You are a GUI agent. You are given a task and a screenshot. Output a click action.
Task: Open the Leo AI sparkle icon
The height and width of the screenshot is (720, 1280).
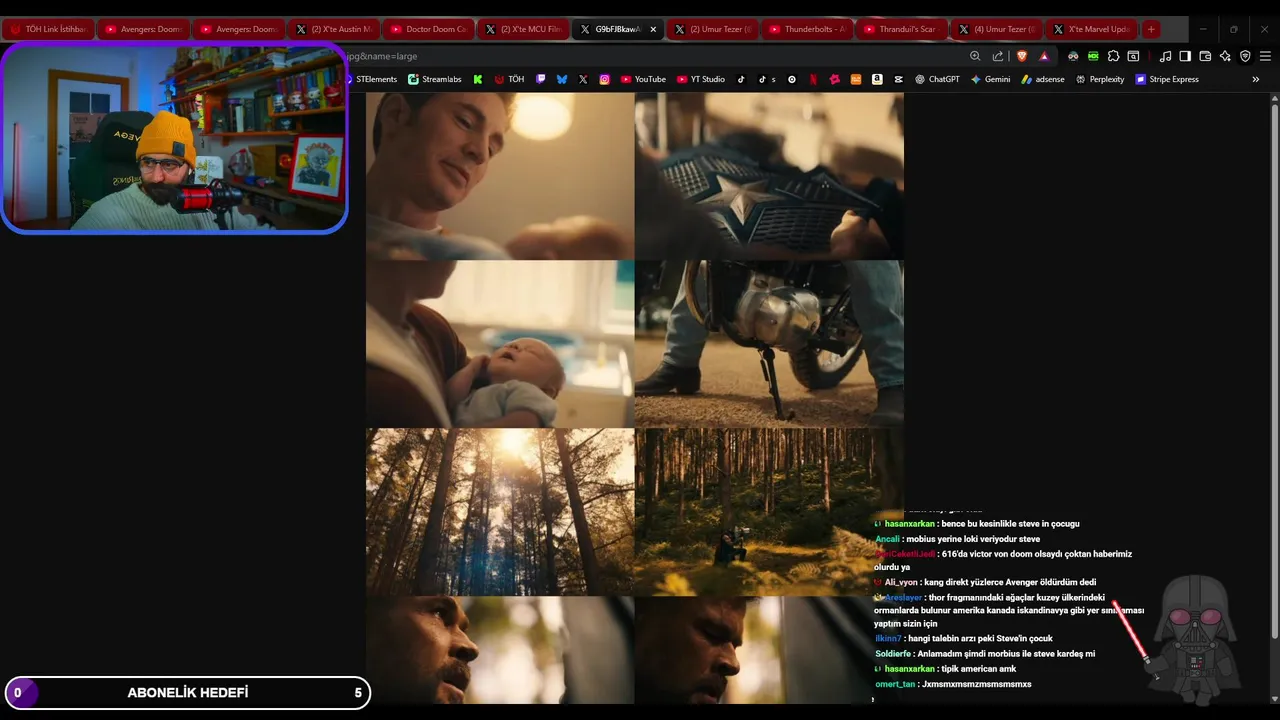1225,56
